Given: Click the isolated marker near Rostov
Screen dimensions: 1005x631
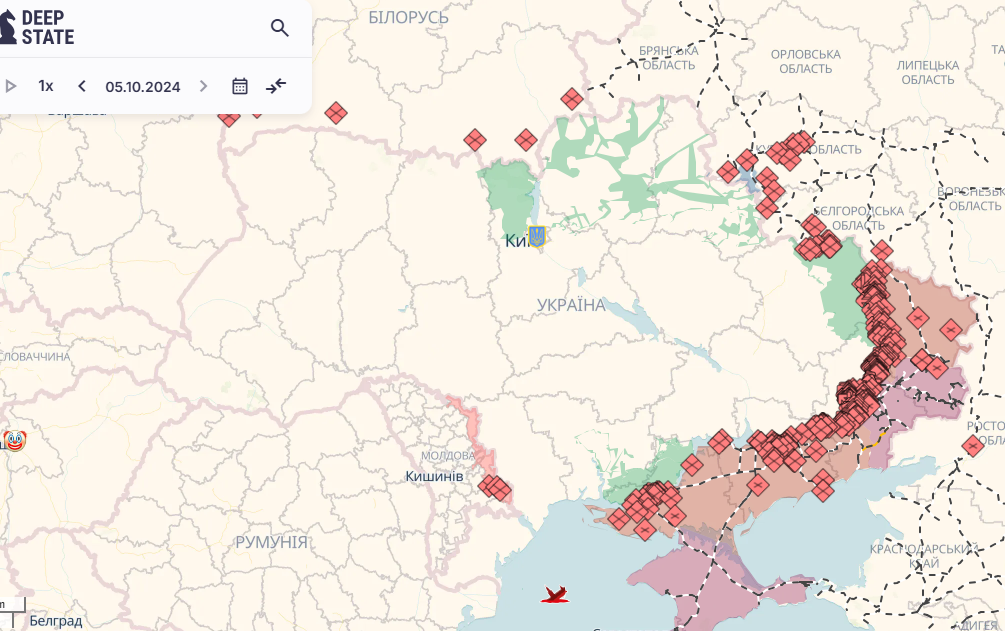Looking at the screenshot, I should point(973,446).
